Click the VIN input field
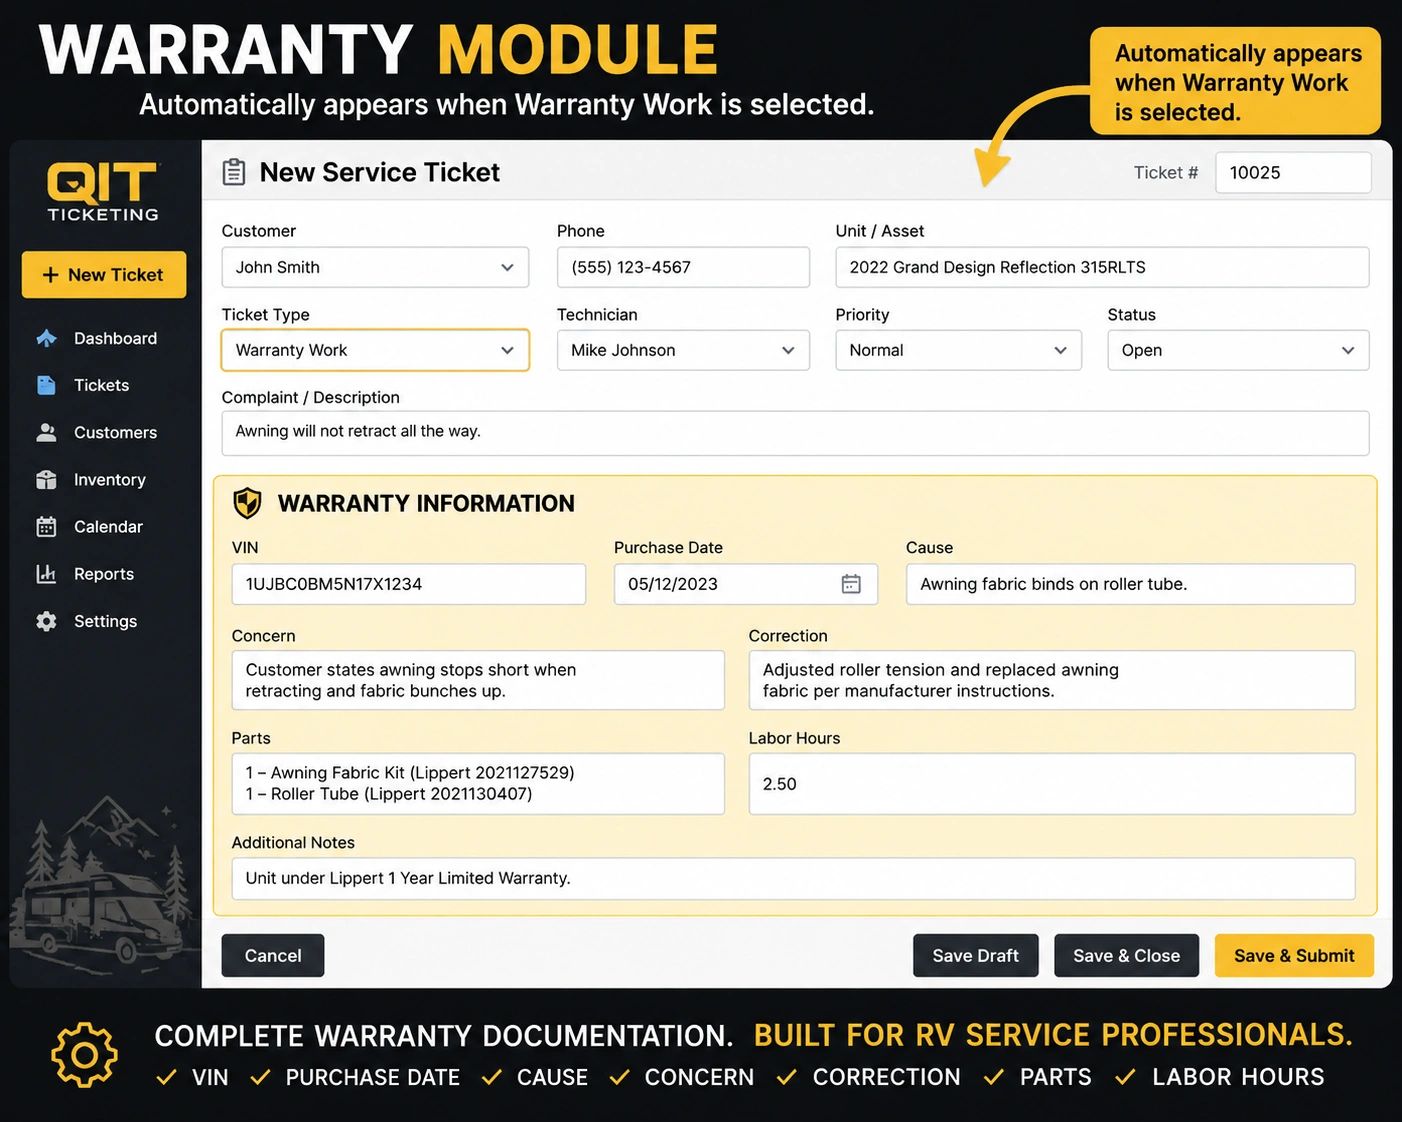The width and height of the screenshot is (1402, 1122). pos(408,584)
